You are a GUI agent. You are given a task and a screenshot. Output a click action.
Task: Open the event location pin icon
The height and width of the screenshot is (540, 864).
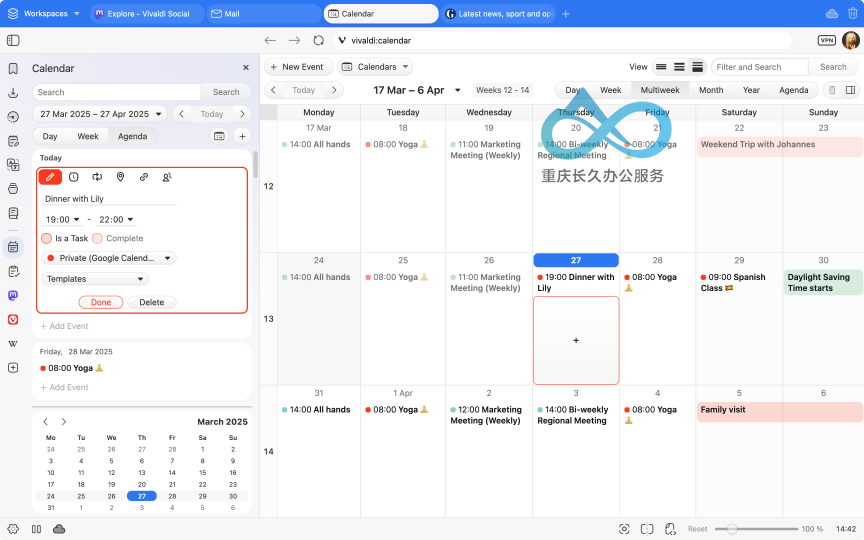point(120,177)
